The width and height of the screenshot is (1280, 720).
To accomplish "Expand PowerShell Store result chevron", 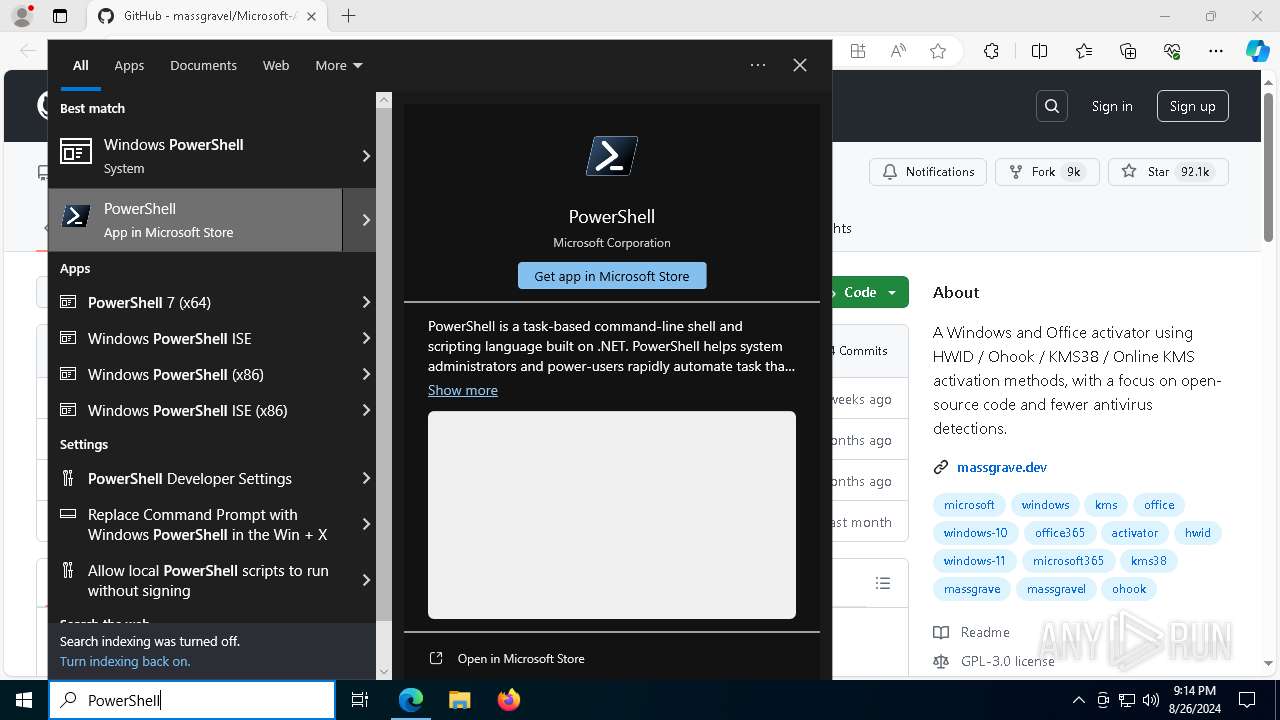I will [366, 220].
